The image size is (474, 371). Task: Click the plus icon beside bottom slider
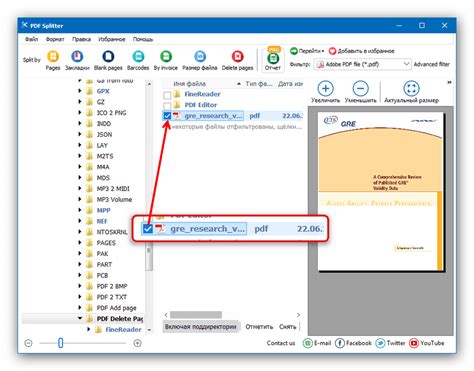click(x=137, y=343)
